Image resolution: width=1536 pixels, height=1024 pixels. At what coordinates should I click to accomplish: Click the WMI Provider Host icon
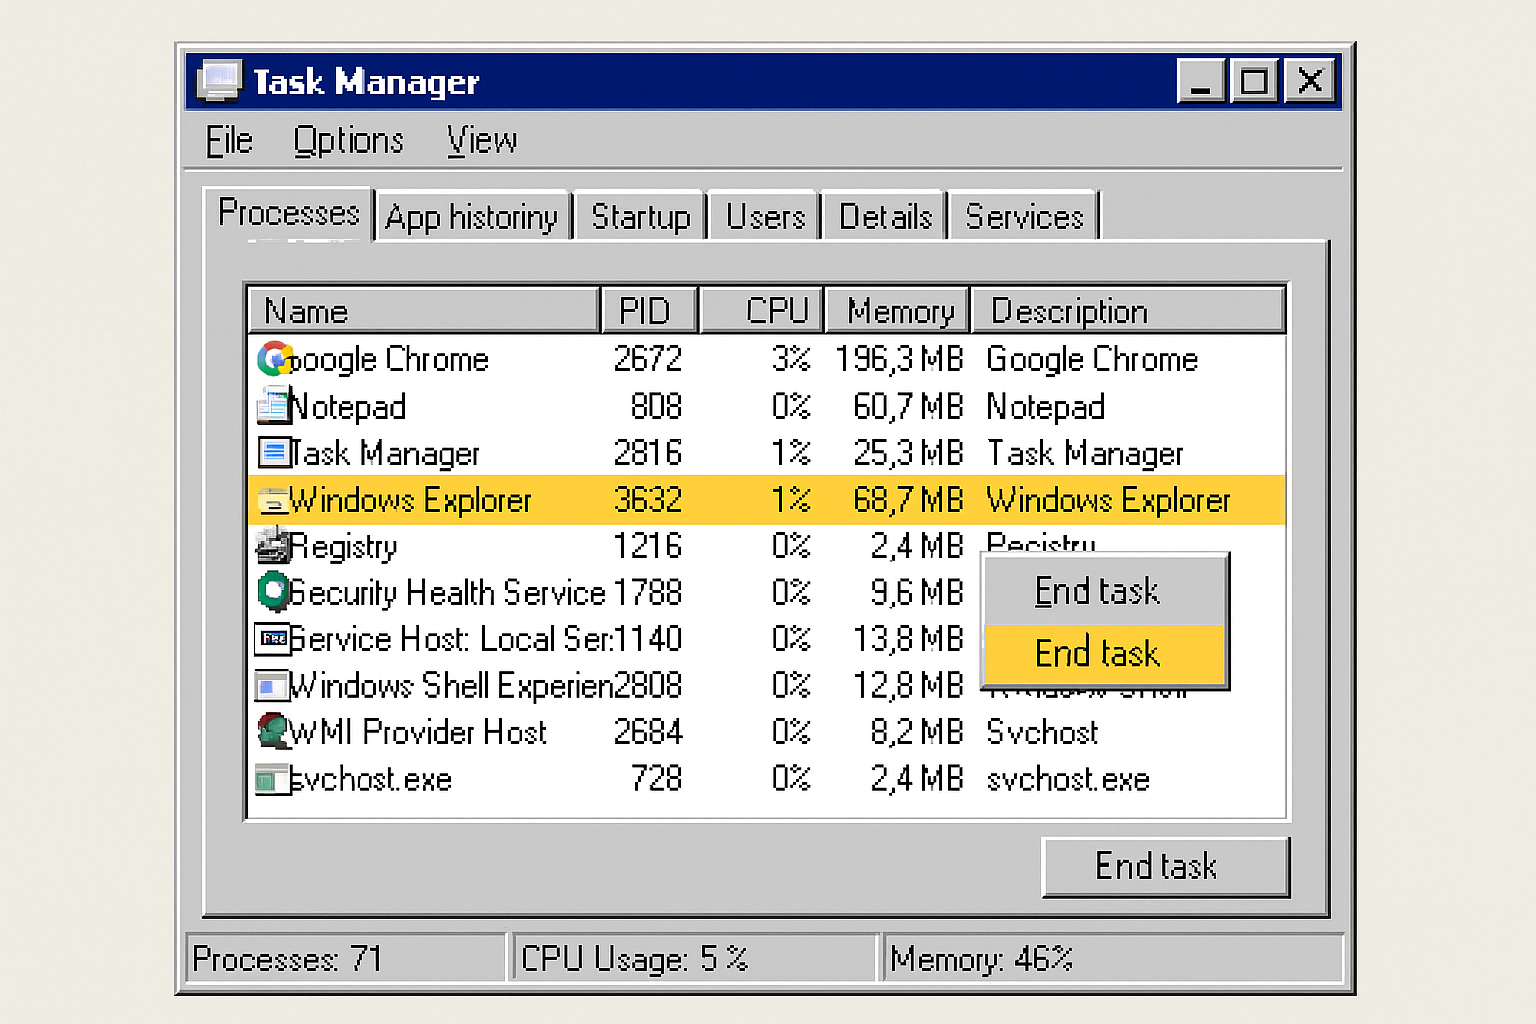pyautogui.click(x=272, y=732)
